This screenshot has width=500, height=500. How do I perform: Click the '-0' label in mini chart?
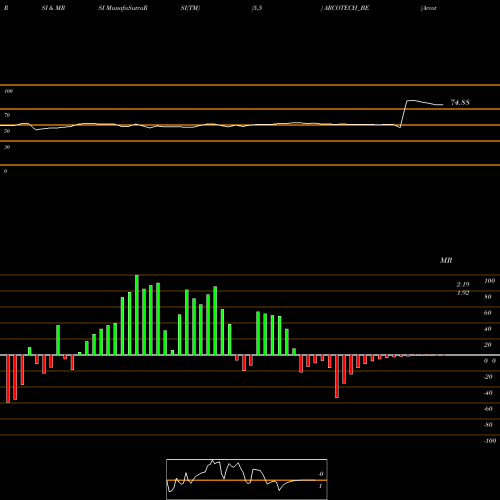(320, 474)
